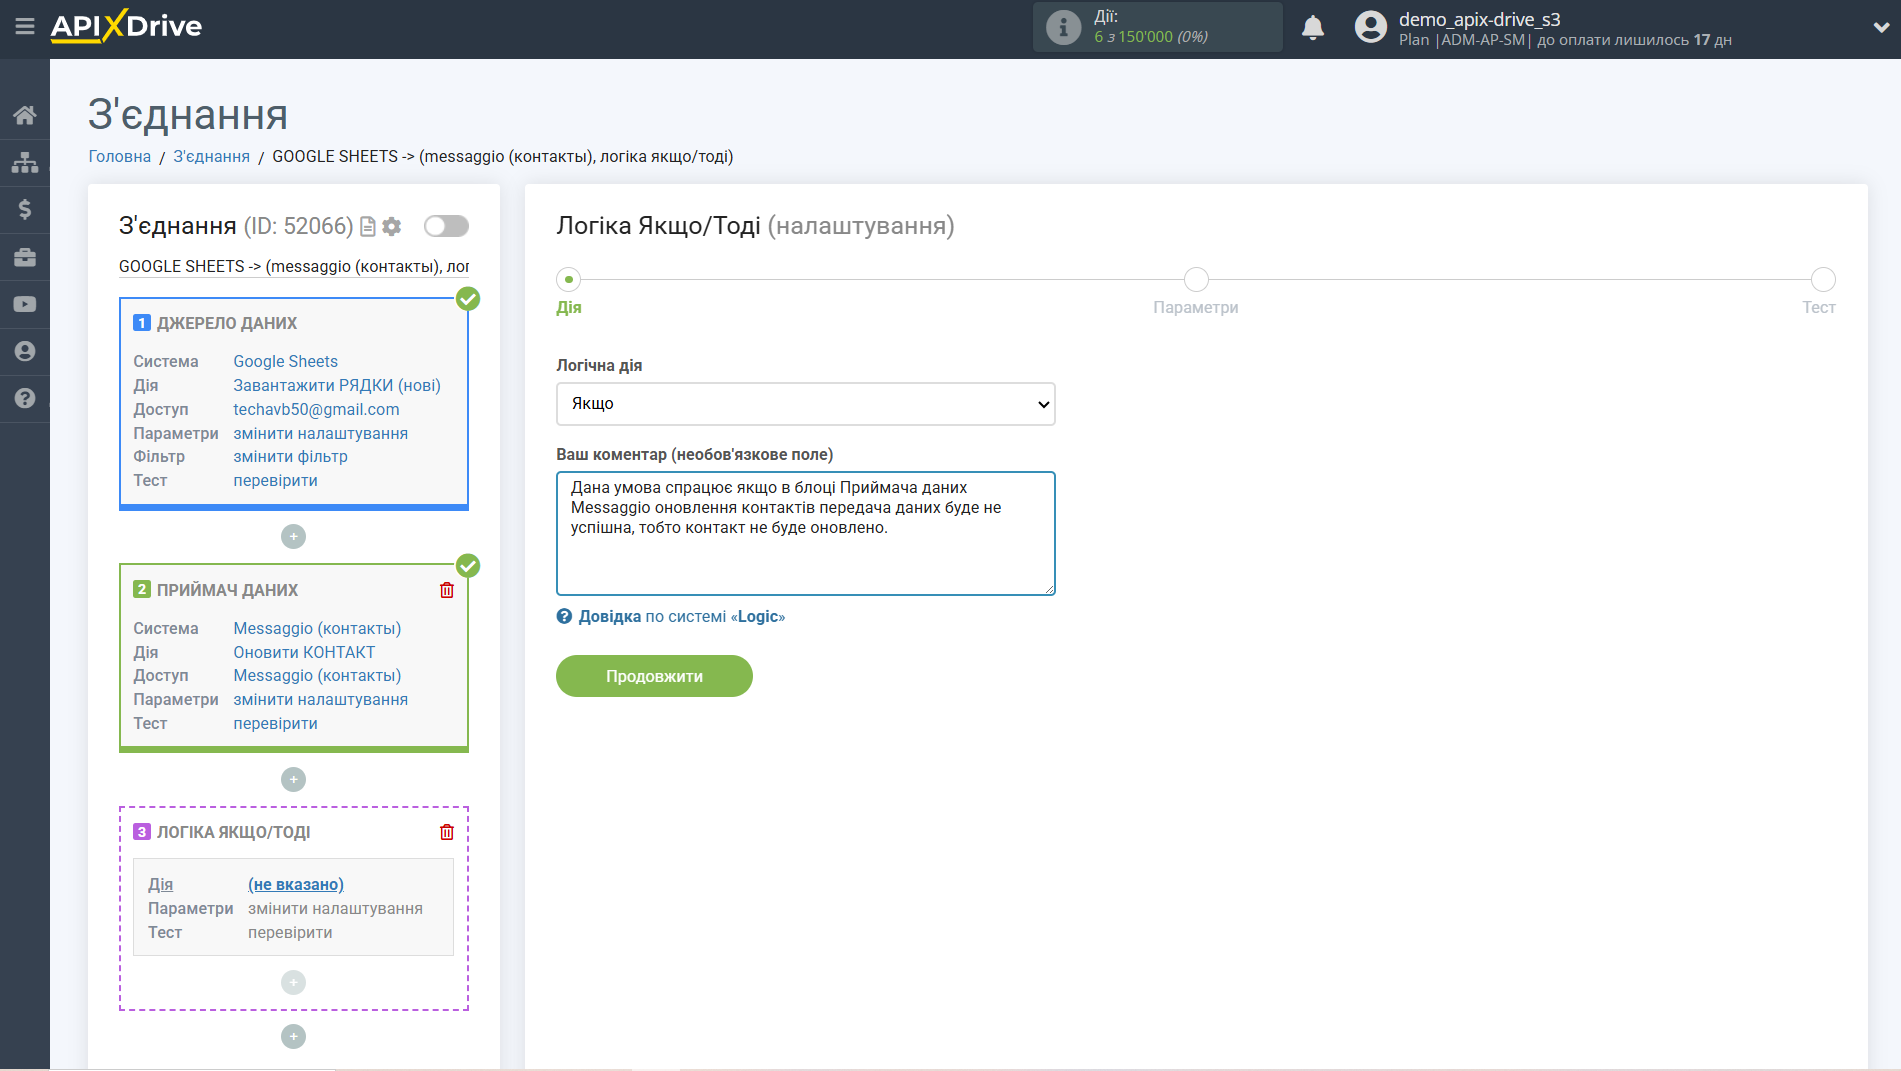This screenshot has width=1901, height=1071.
Task: Click the Головна breadcrumb link
Action: click(120, 157)
